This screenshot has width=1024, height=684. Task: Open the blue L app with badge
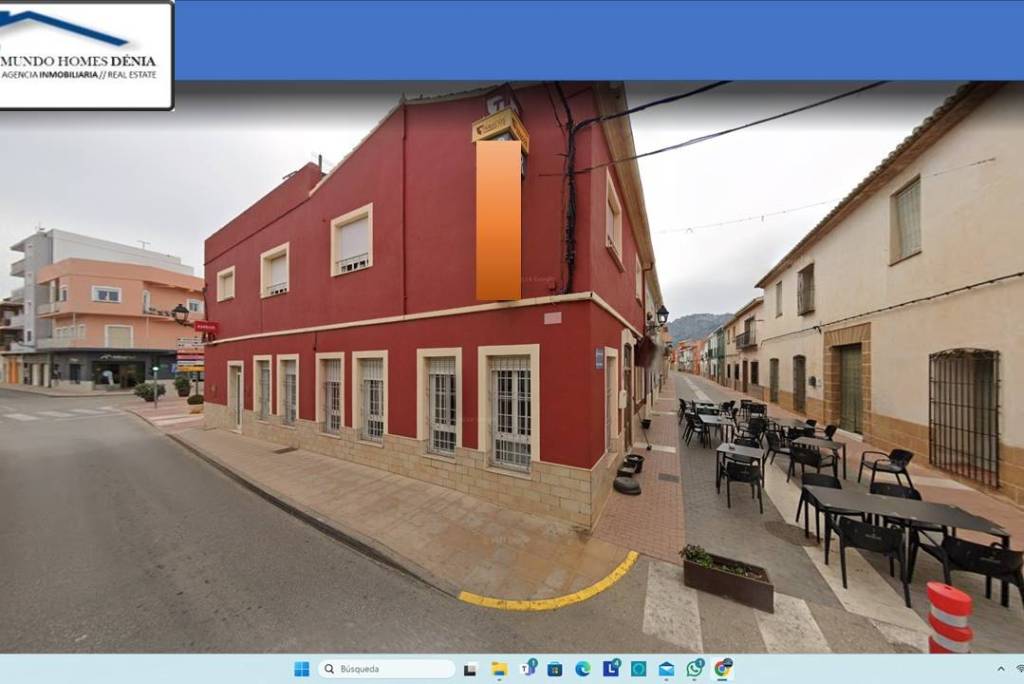click(x=610, y=669)
